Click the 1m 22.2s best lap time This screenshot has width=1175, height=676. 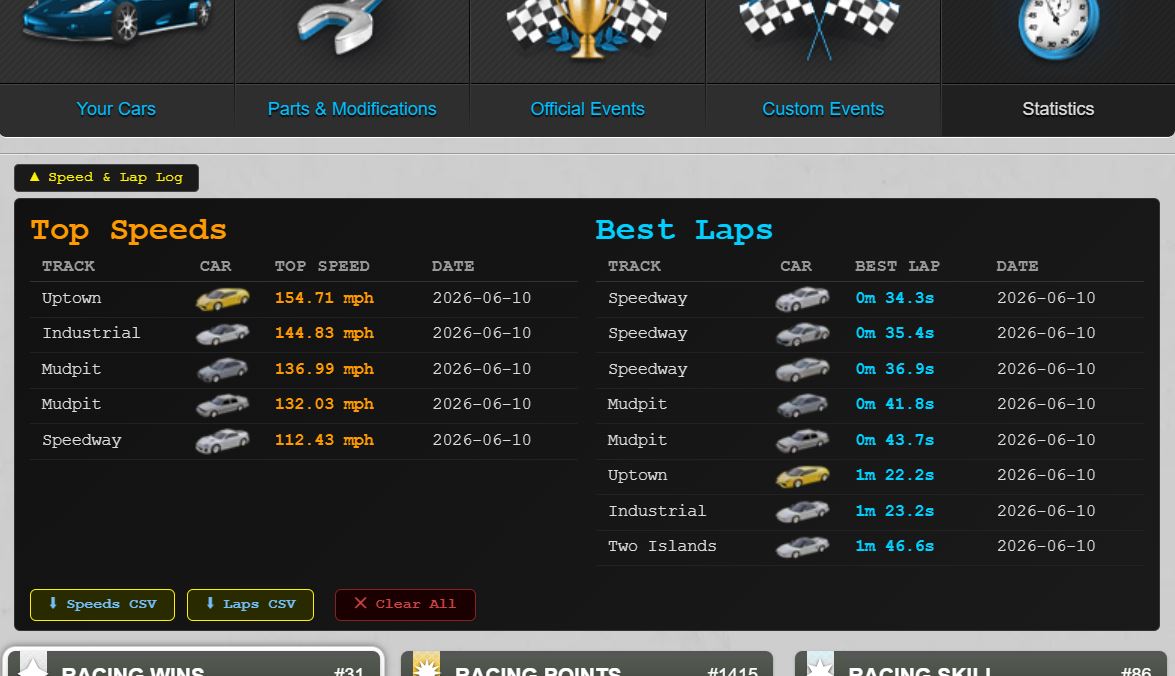[895, 476]
